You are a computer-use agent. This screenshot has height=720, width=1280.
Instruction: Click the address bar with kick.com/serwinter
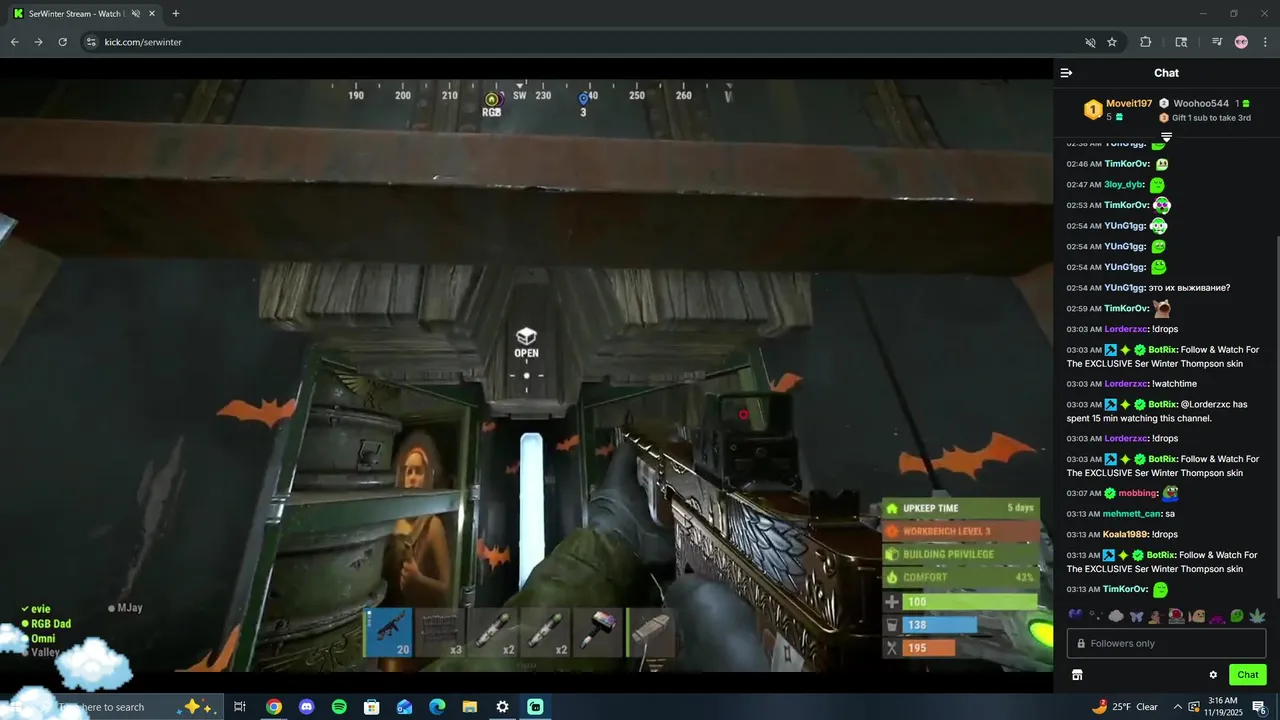coord(590,42)
